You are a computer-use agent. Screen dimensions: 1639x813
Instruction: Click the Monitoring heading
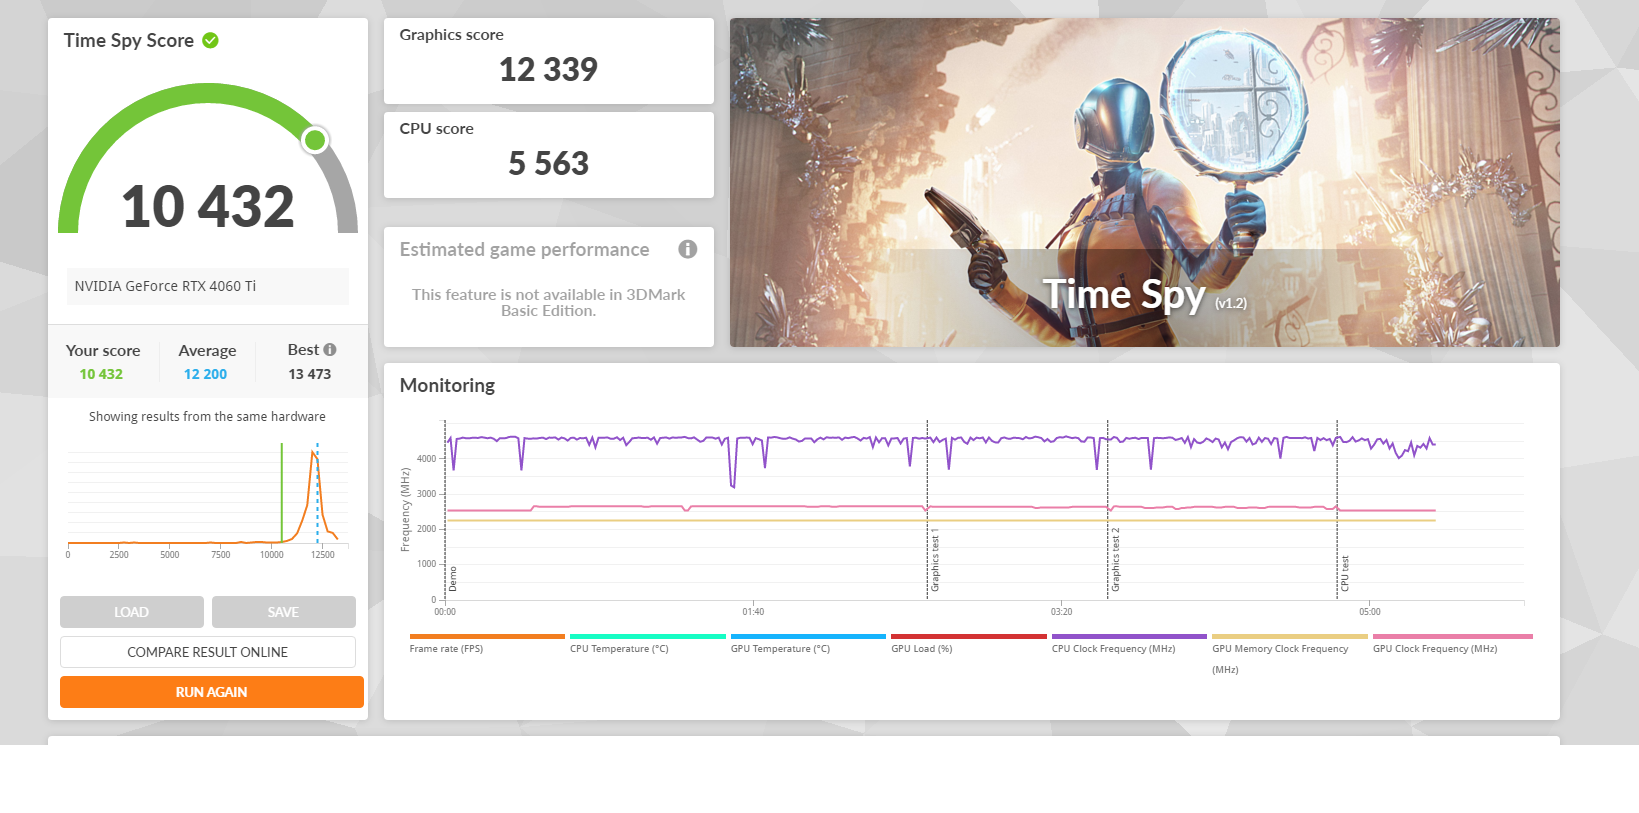pos(447,385)
